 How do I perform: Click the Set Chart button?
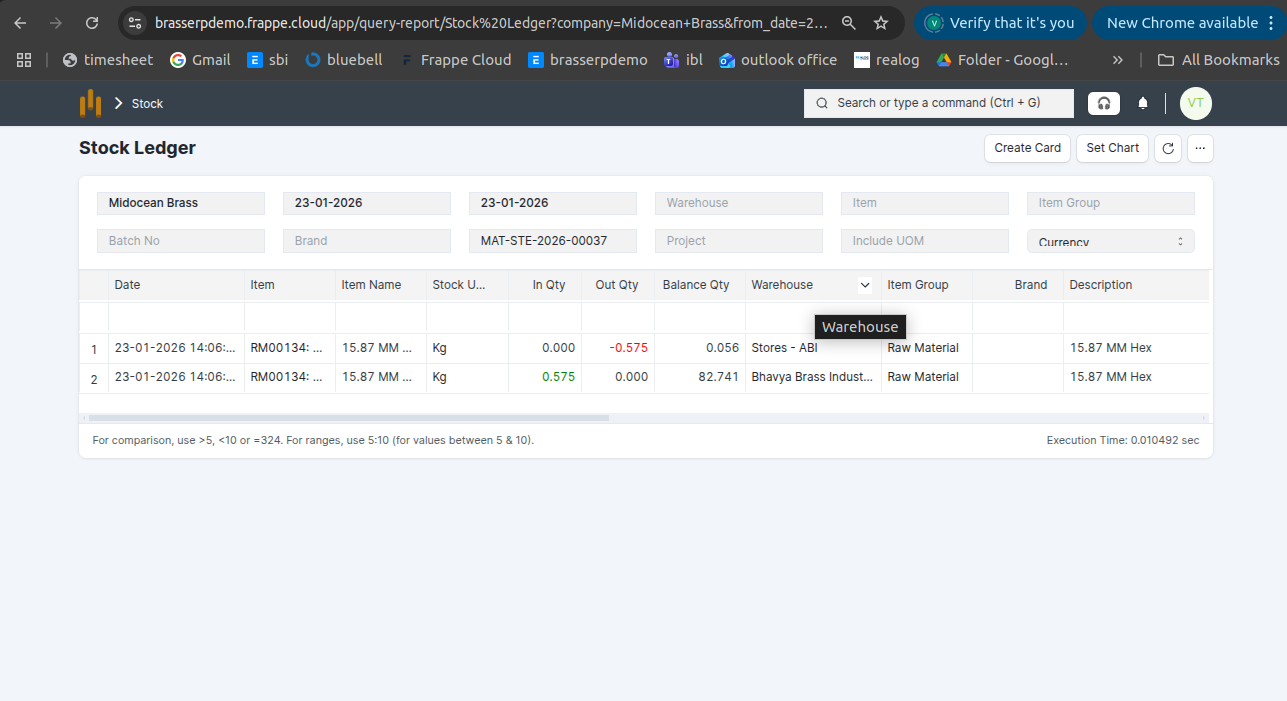(x=1112, y=148)
